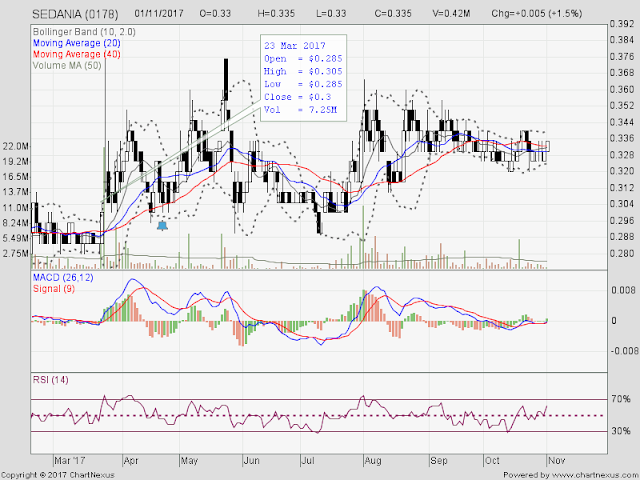
Task: Select the Moving Average (20) legend label
Action: tap(76, 43)
